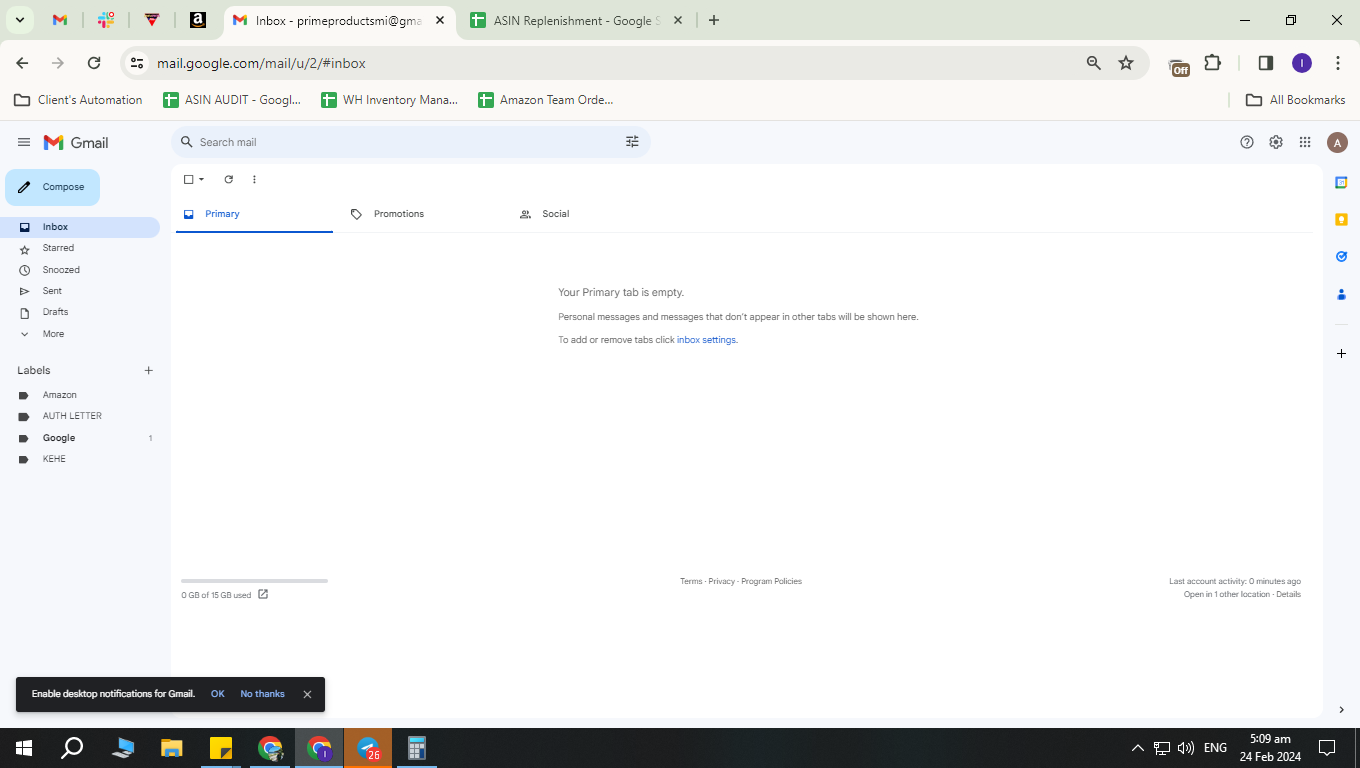Open ASIN AUDIT bookmark
This screenshot has width=1360, height=768.
coord(232,100)
